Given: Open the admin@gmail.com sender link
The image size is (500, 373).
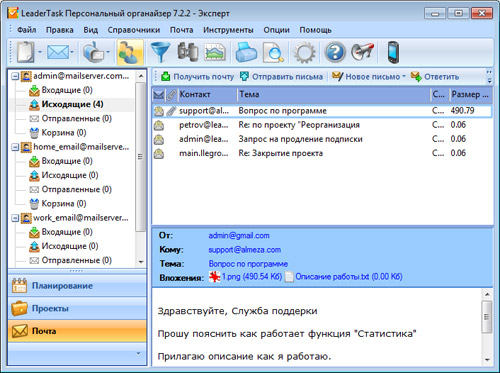Looking at the screenshot, I should coord(239,236).
